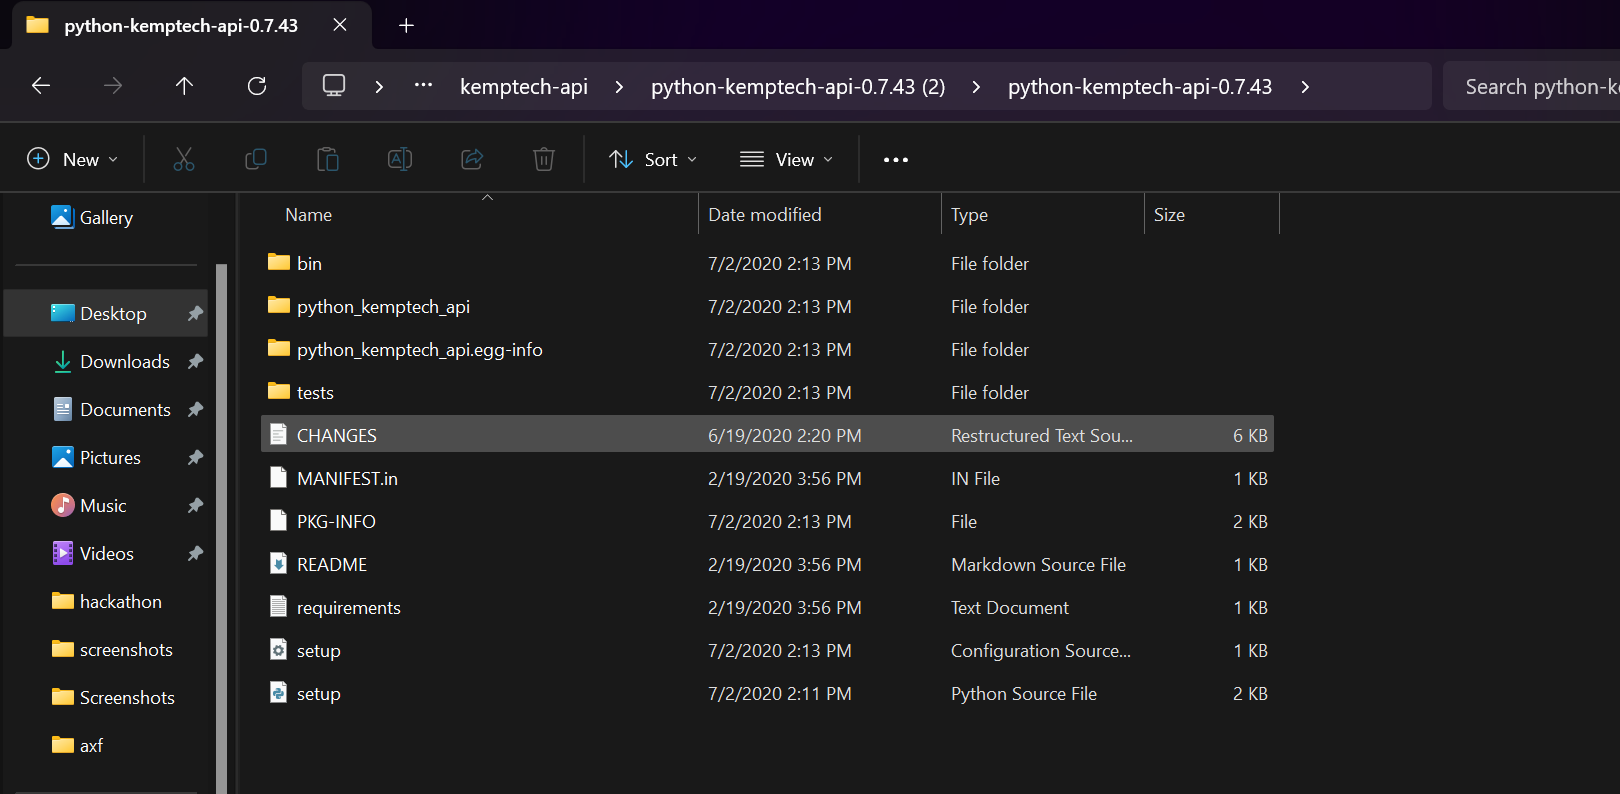
Task: Select the setup Python Source File
Action: coord(767,694)
